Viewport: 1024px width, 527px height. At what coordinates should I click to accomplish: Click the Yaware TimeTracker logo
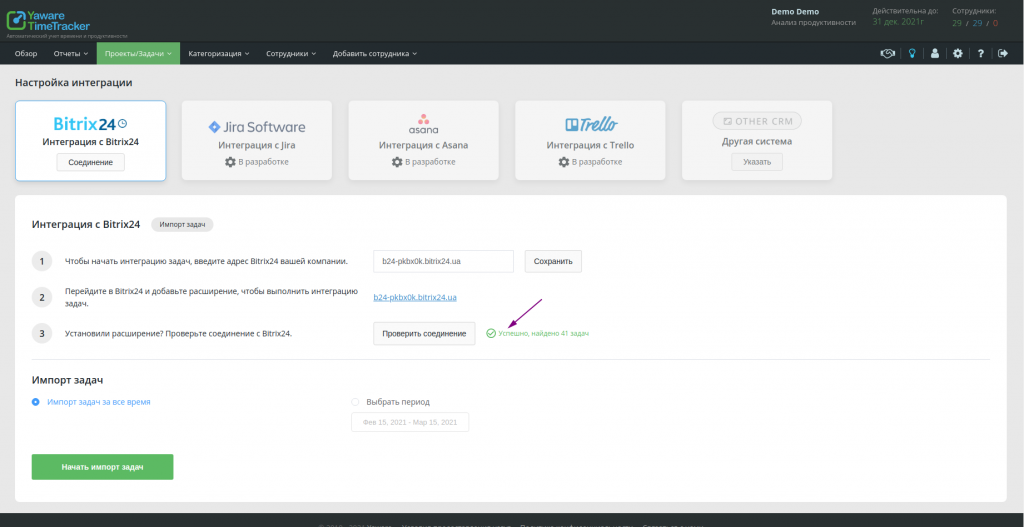click(48, 20)
